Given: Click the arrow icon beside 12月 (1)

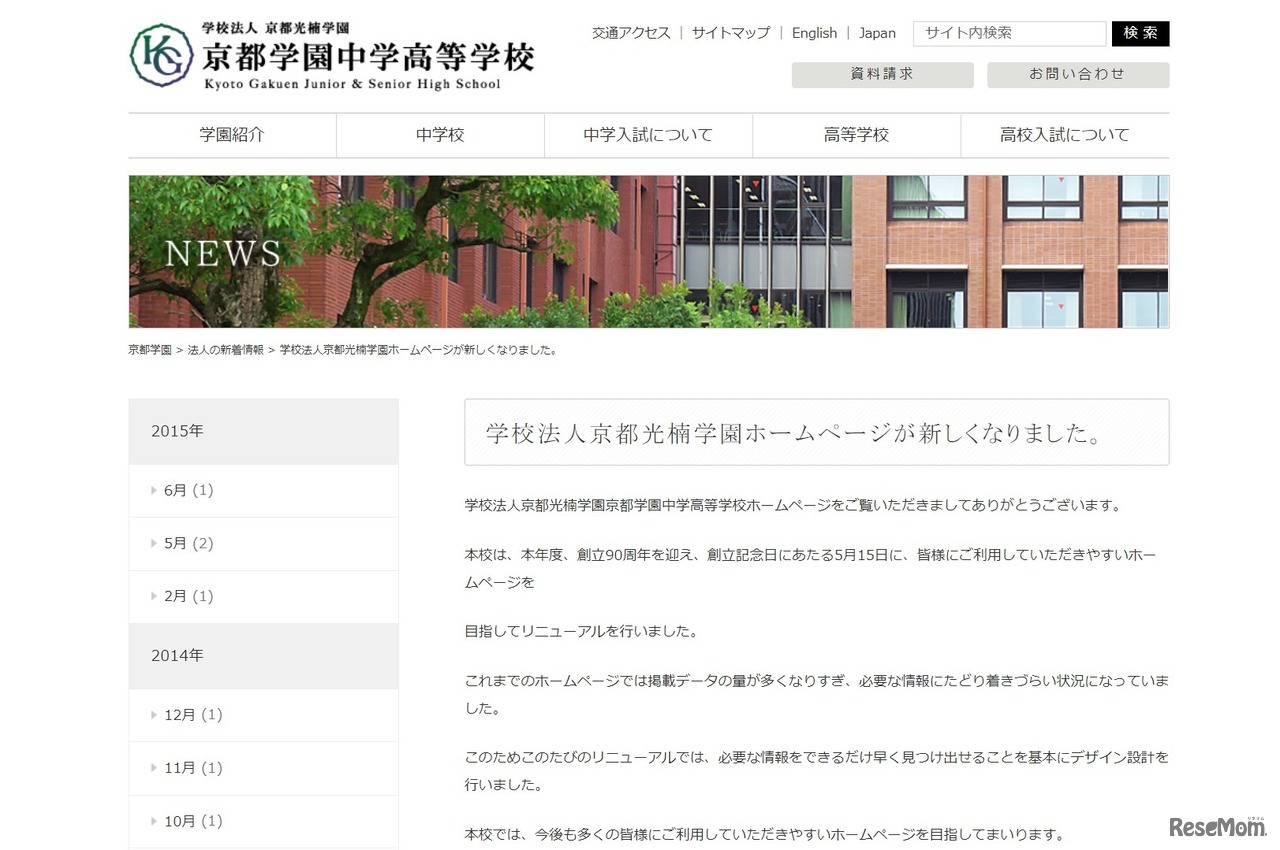Looking at the screenshot, I should click(x=156, y=714).
